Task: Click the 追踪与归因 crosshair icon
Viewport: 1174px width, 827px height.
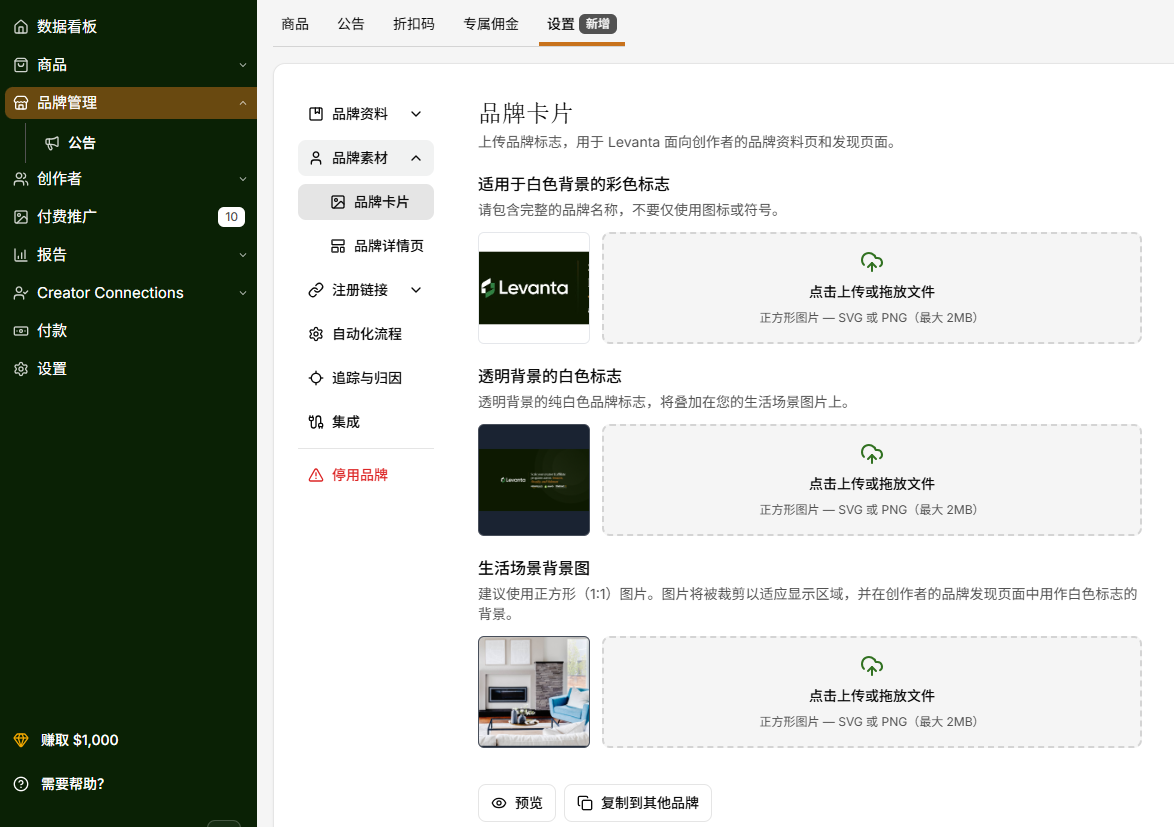Action: [316, 378]
